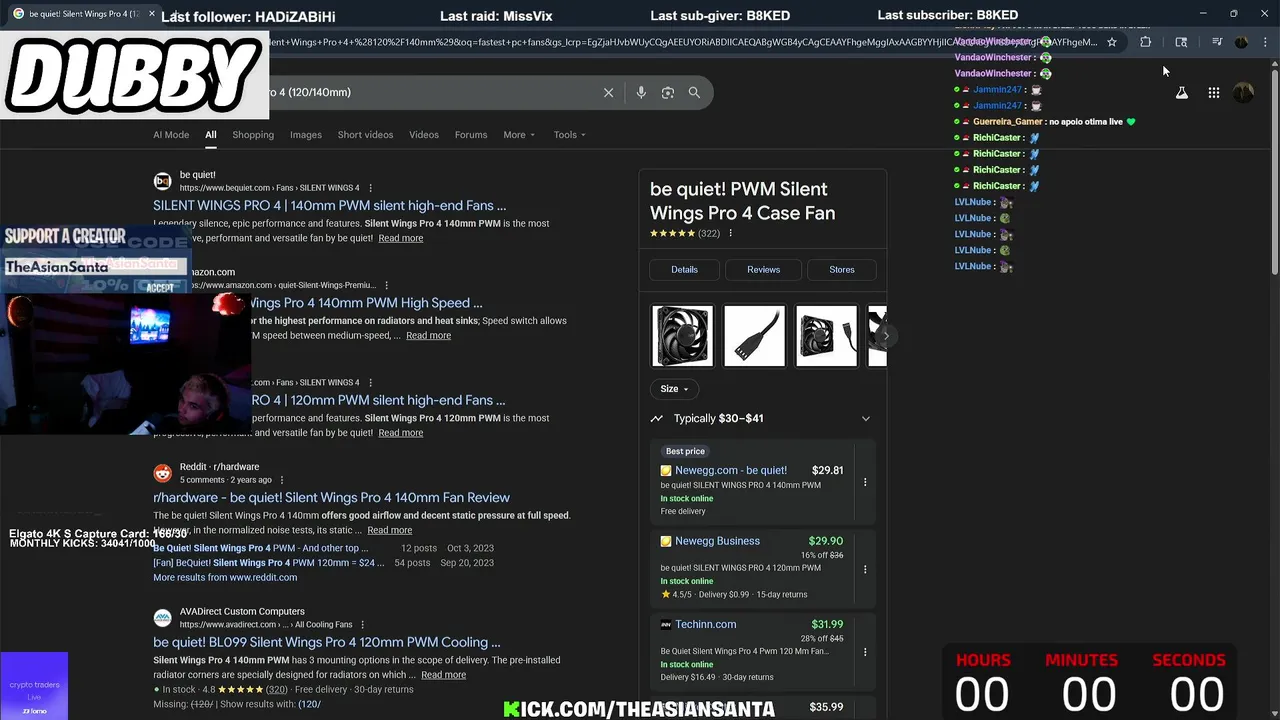This screenshot has width=1280, height=720.
Task: Switch to the Videos tab
Action: click(x=424, y=135)
